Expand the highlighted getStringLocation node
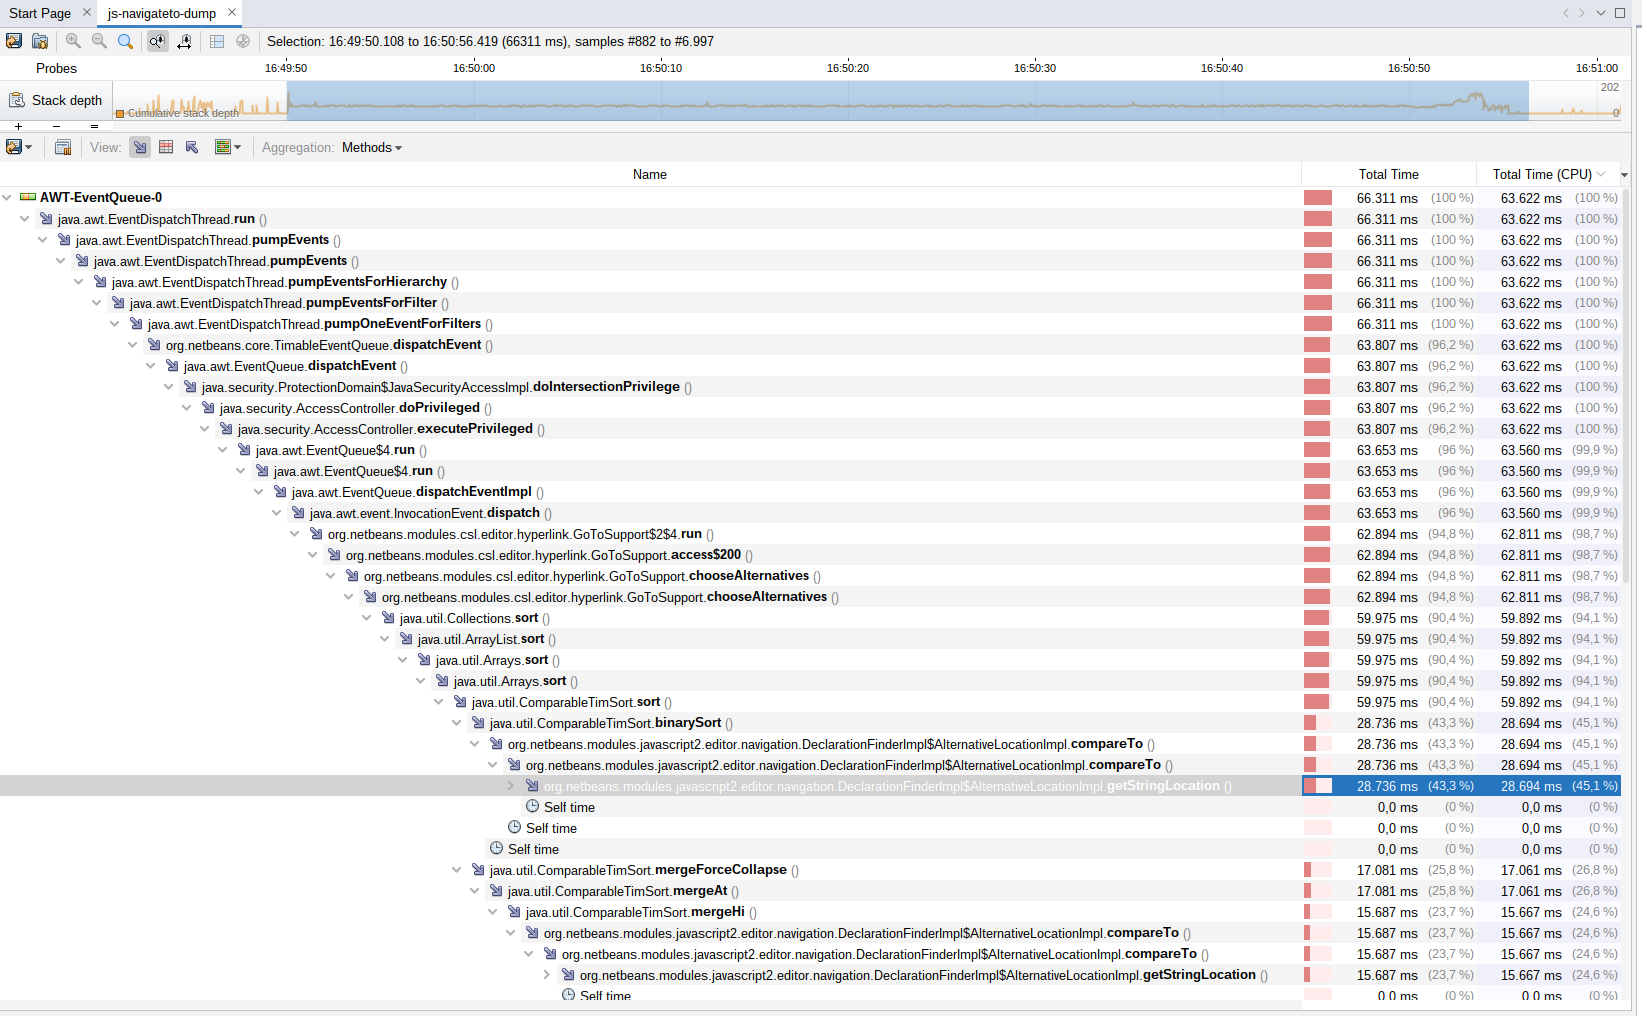This screenshot has width=1642, height=1016. click(511, 786)
